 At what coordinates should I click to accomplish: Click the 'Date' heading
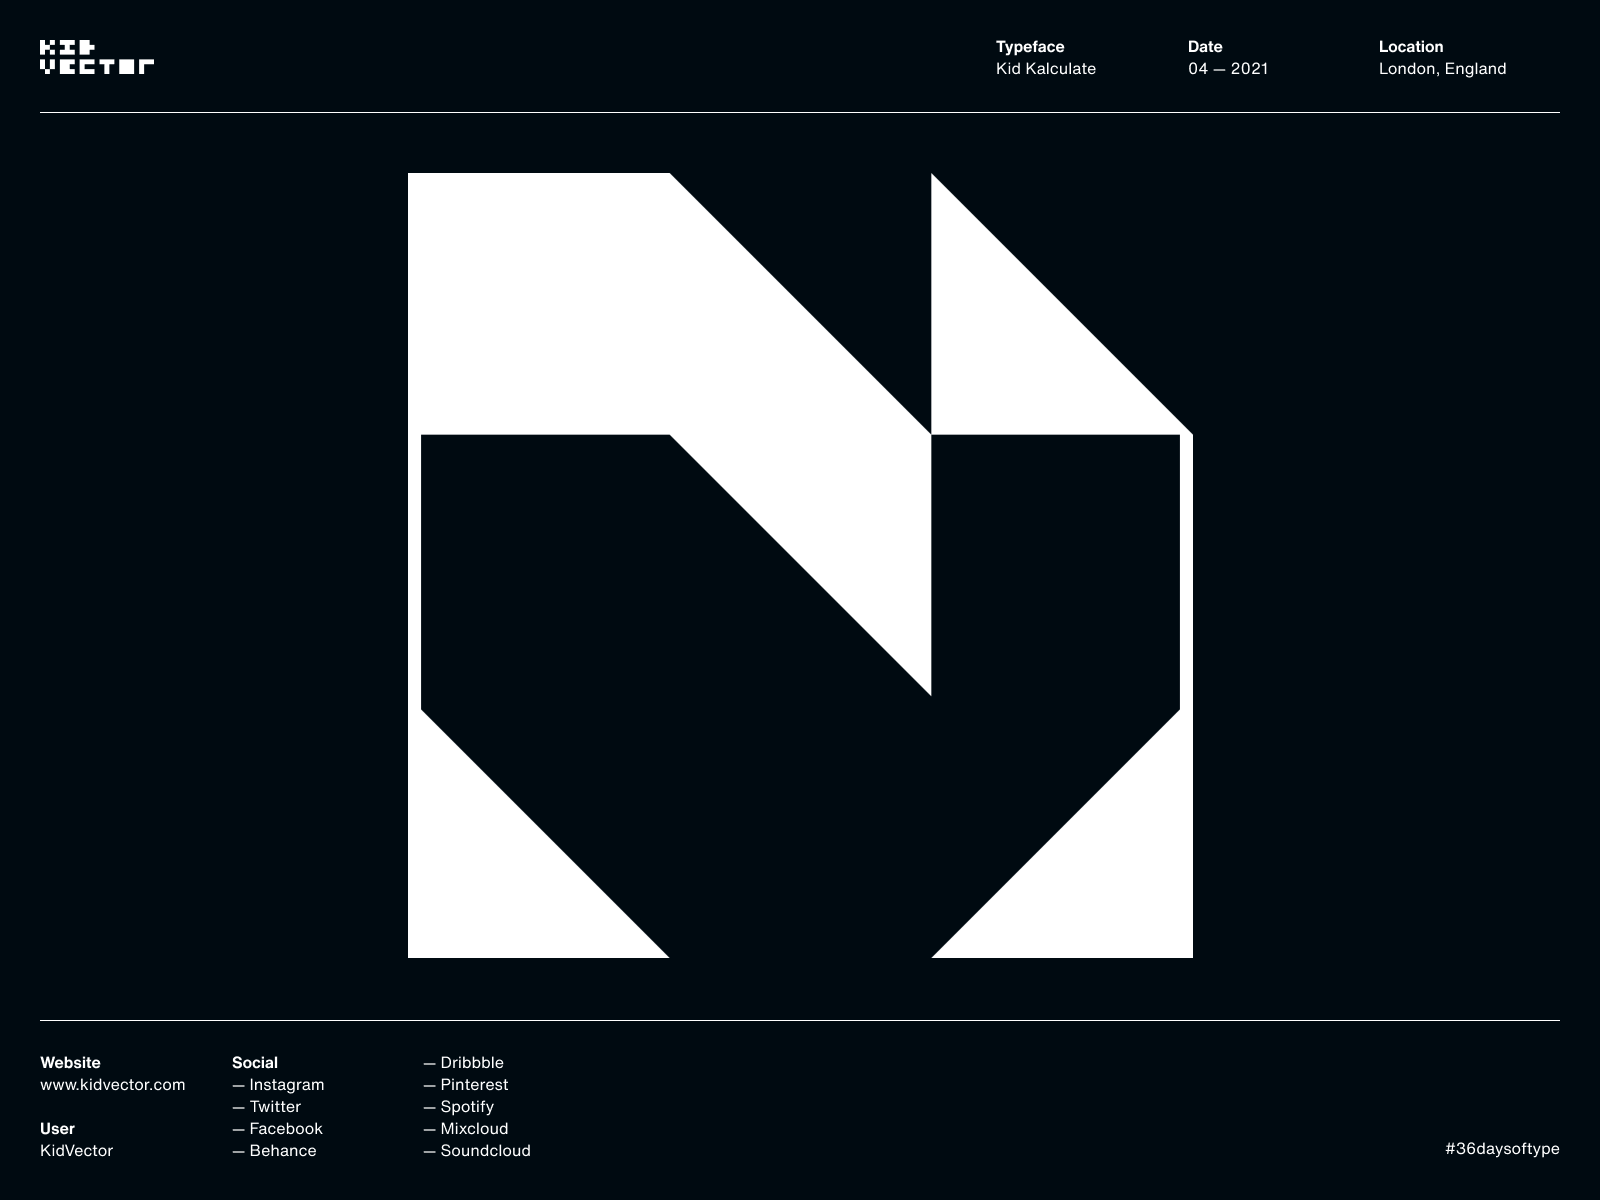(x=1205, y=47)
